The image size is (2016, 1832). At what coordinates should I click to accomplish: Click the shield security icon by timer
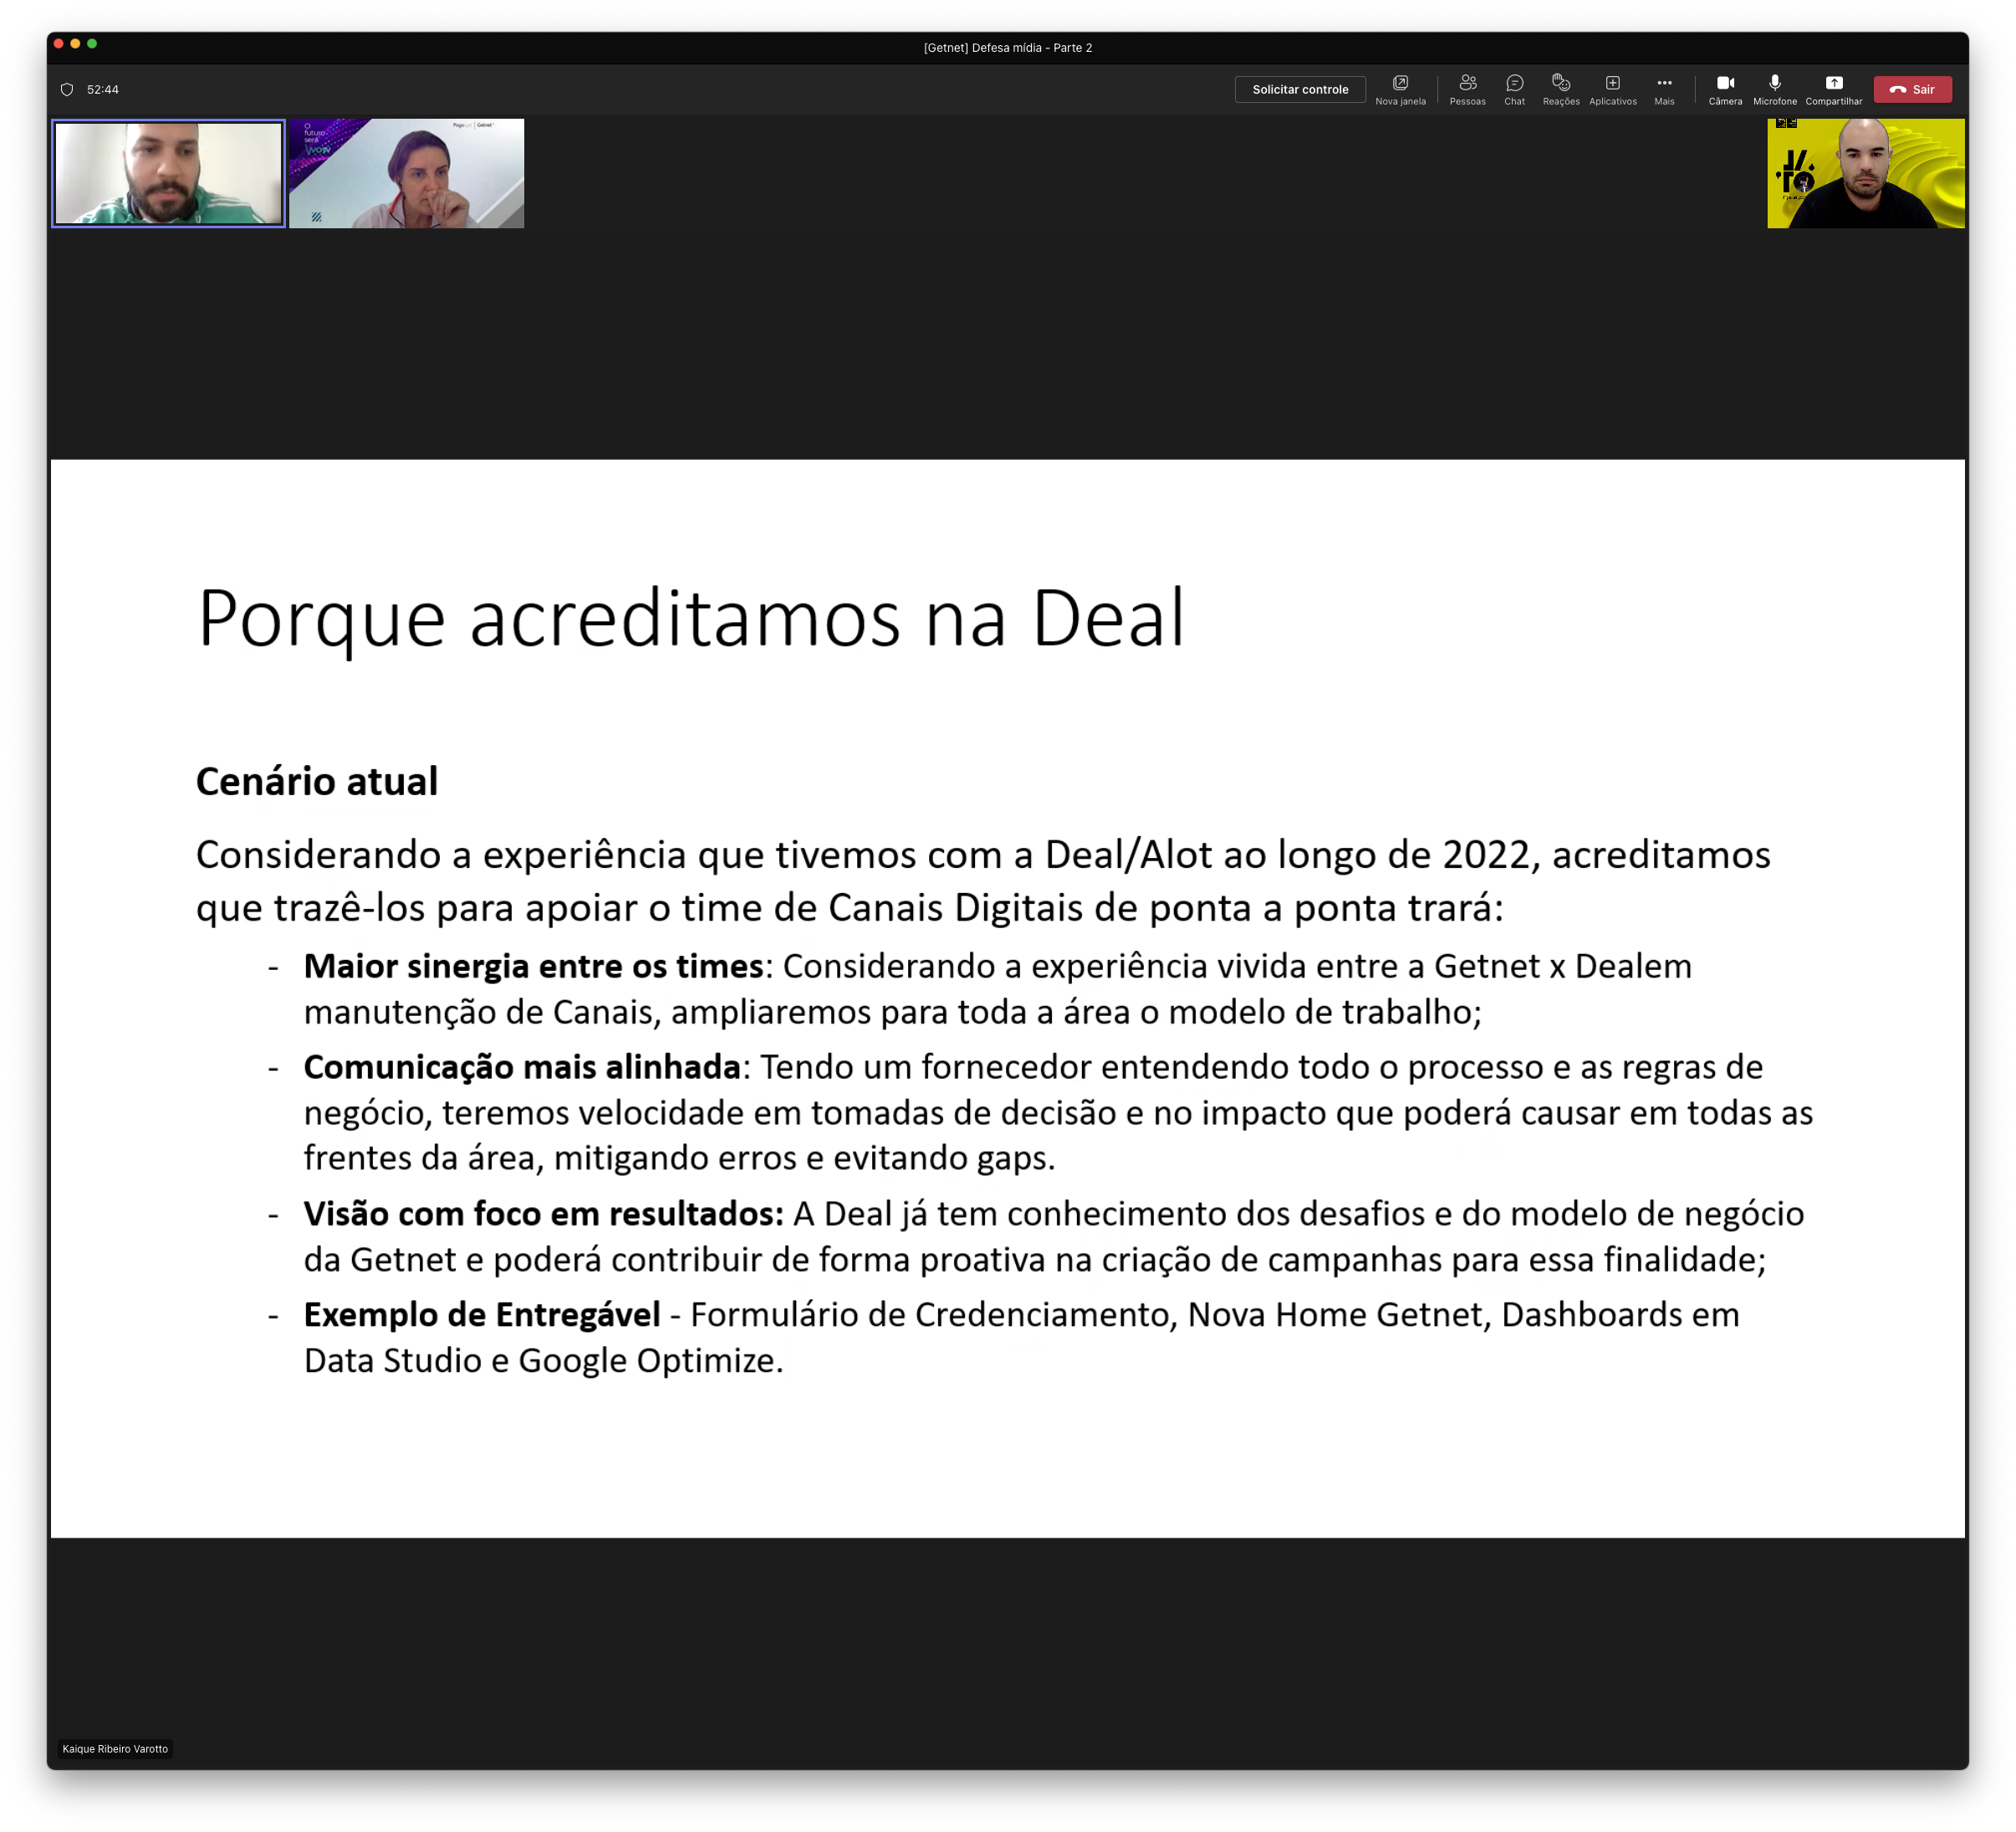coord(67,89)
